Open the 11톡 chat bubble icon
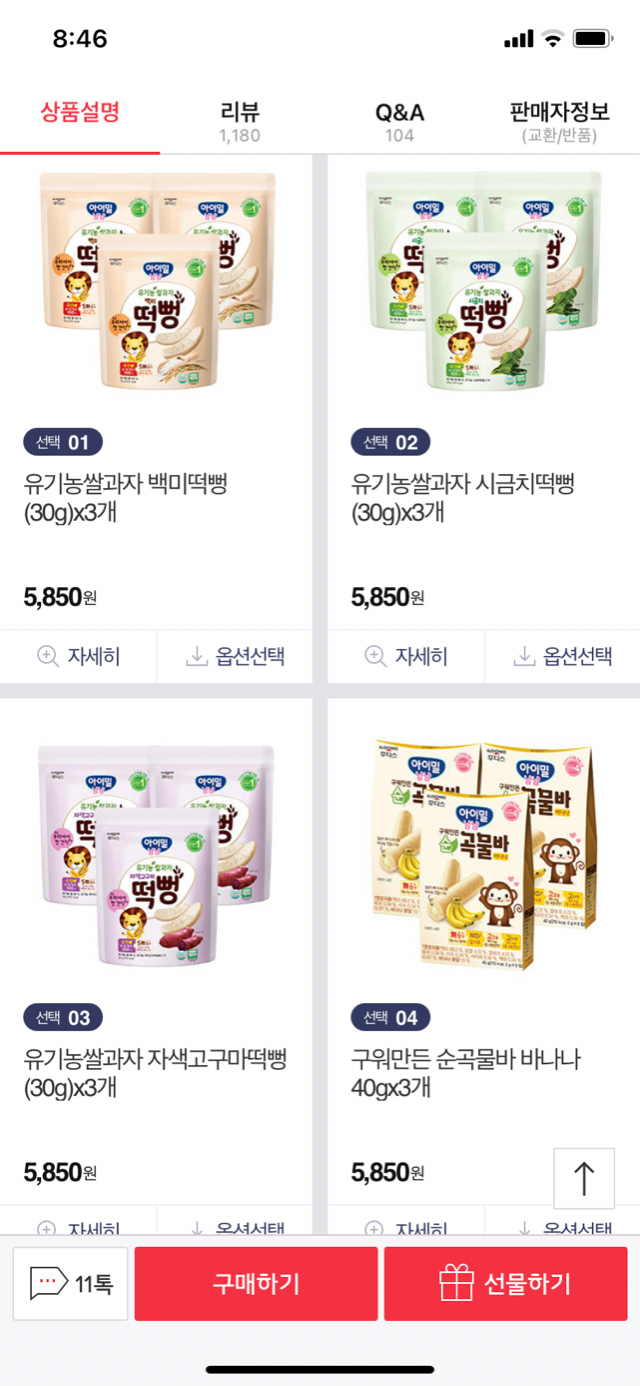640x1386 pixels. coord(49,1283)
